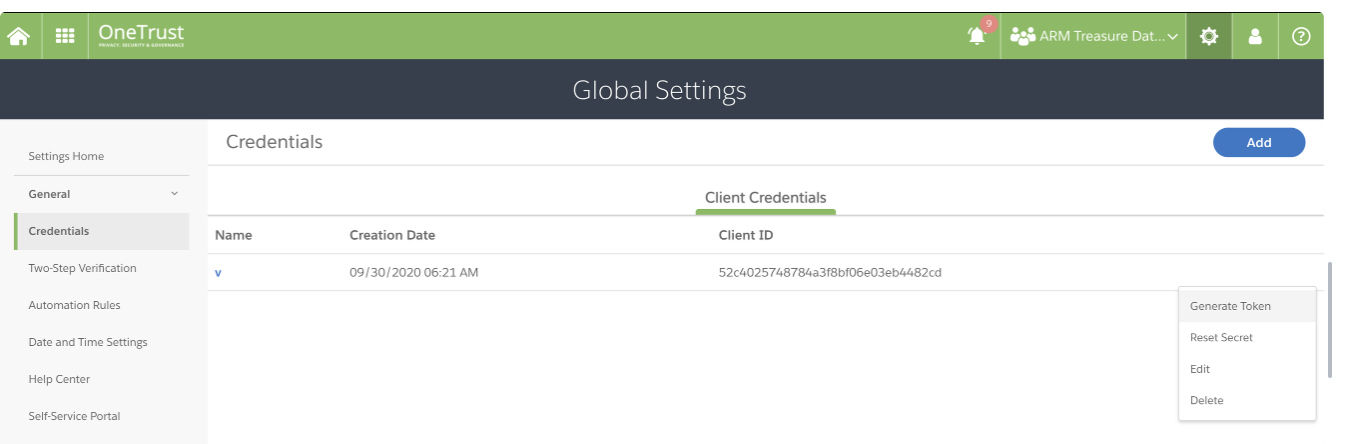This screenshot has height=444, width=1354.
Task: Click the vertical scrollbar on the right
Action: pyautogui.click(x=1330, y=320)
